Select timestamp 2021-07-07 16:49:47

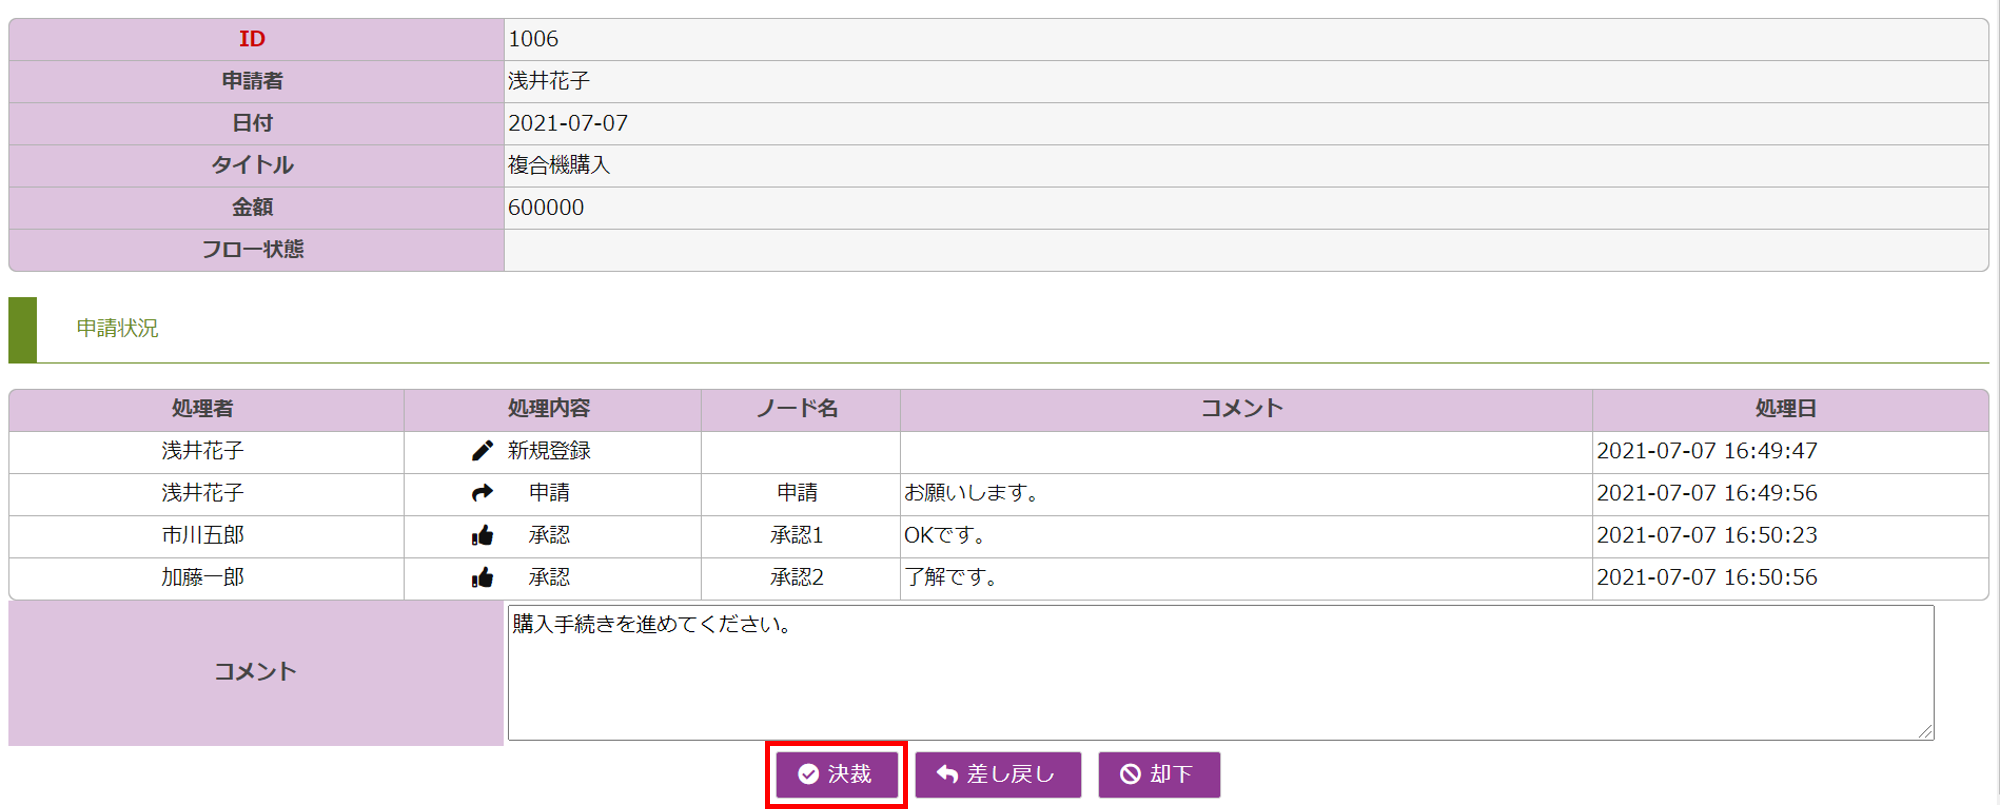point(1707,451)
